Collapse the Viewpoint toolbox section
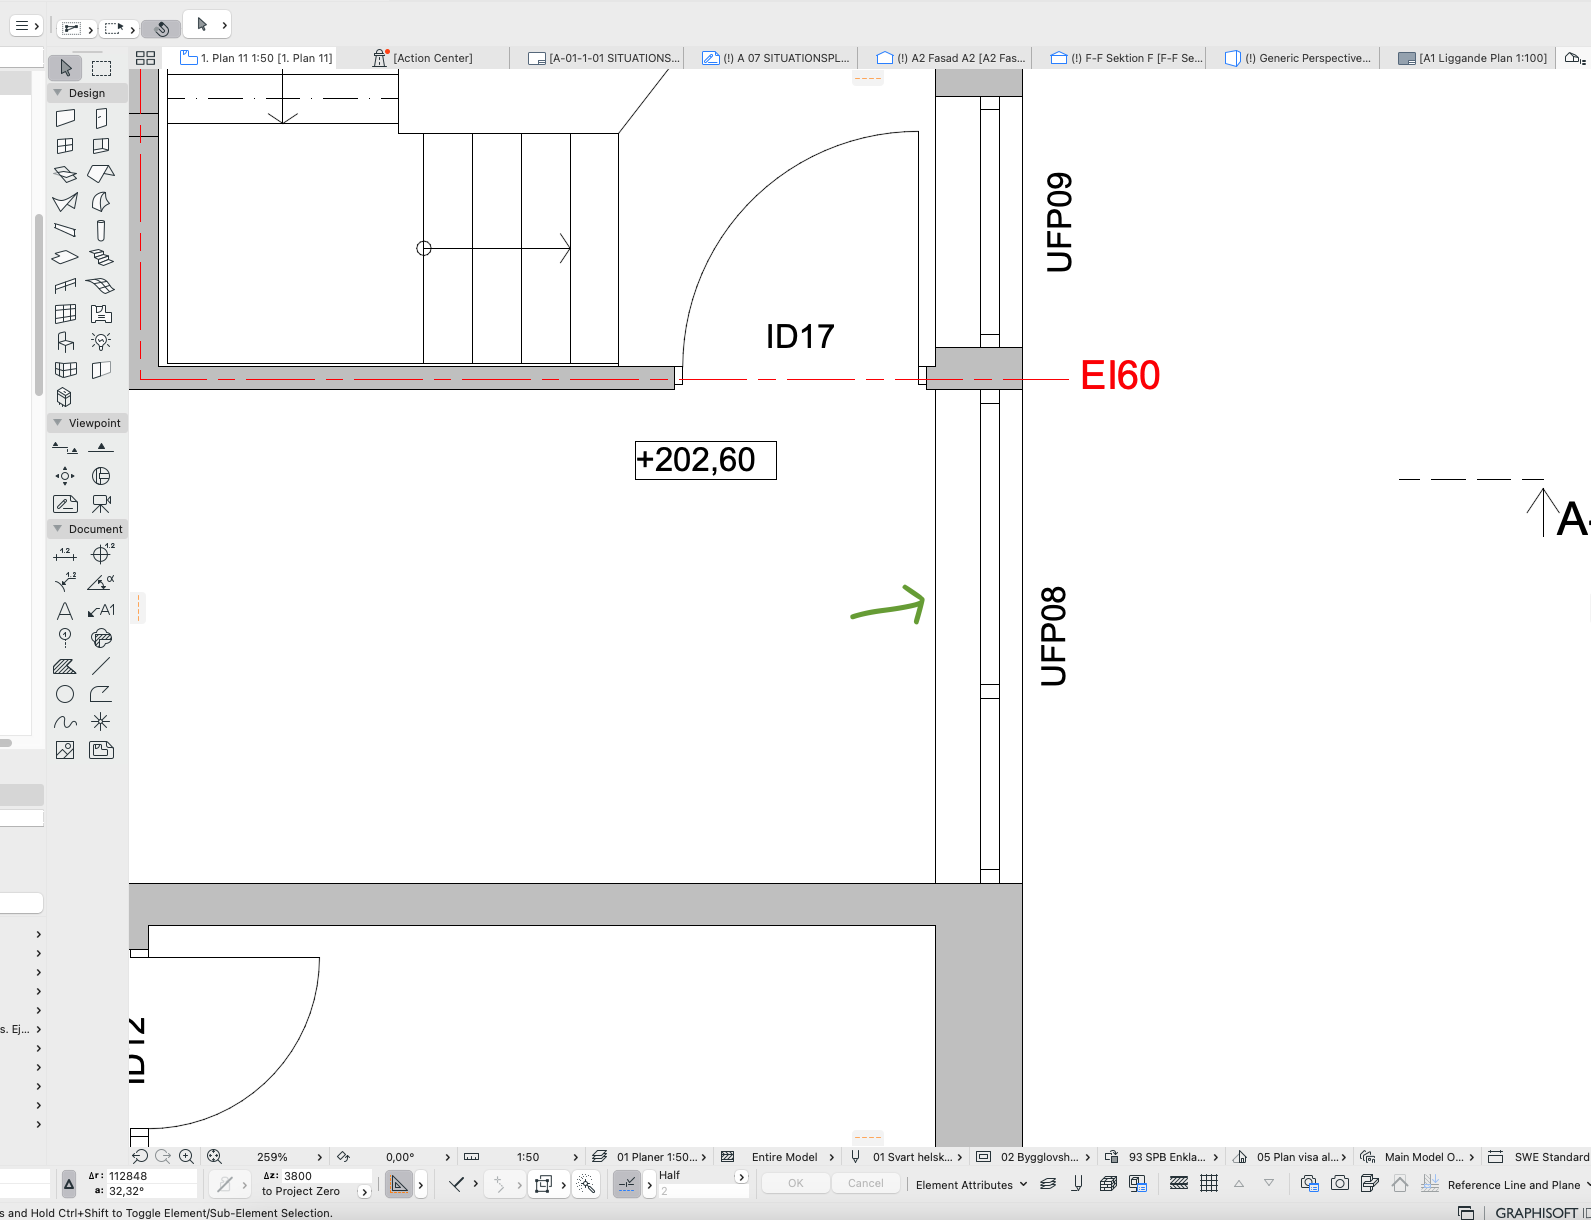1591x1220 pixels. (x=58, y=423)
